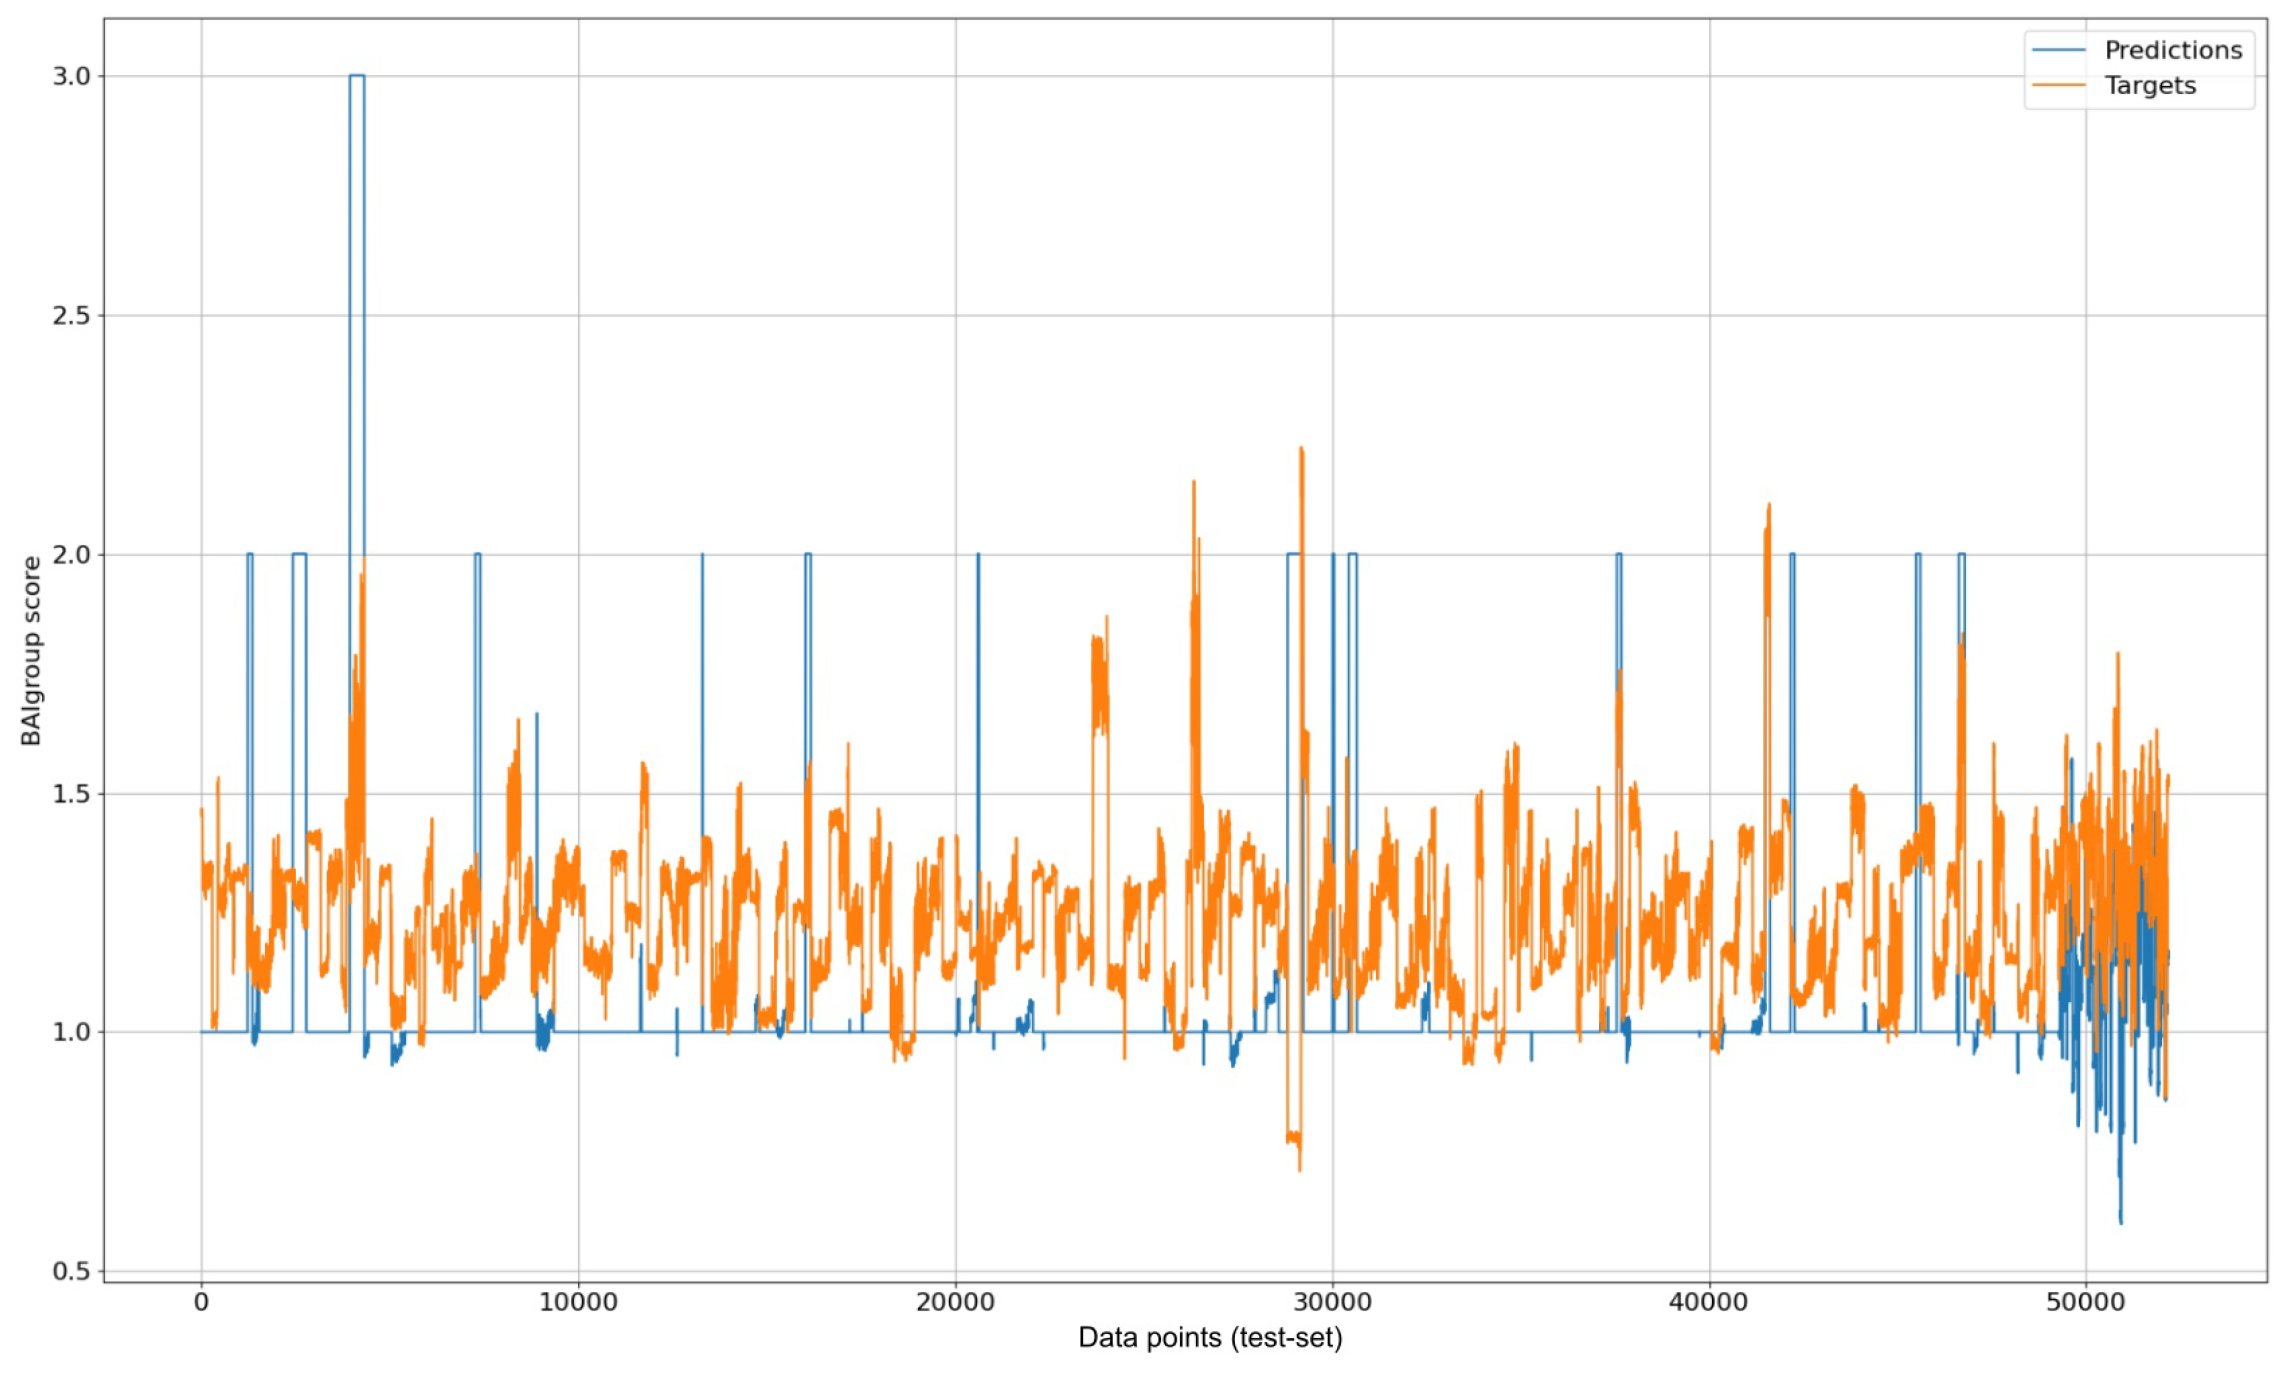Click the orange Targets legend line swatch

click(x=2059, y=86)
